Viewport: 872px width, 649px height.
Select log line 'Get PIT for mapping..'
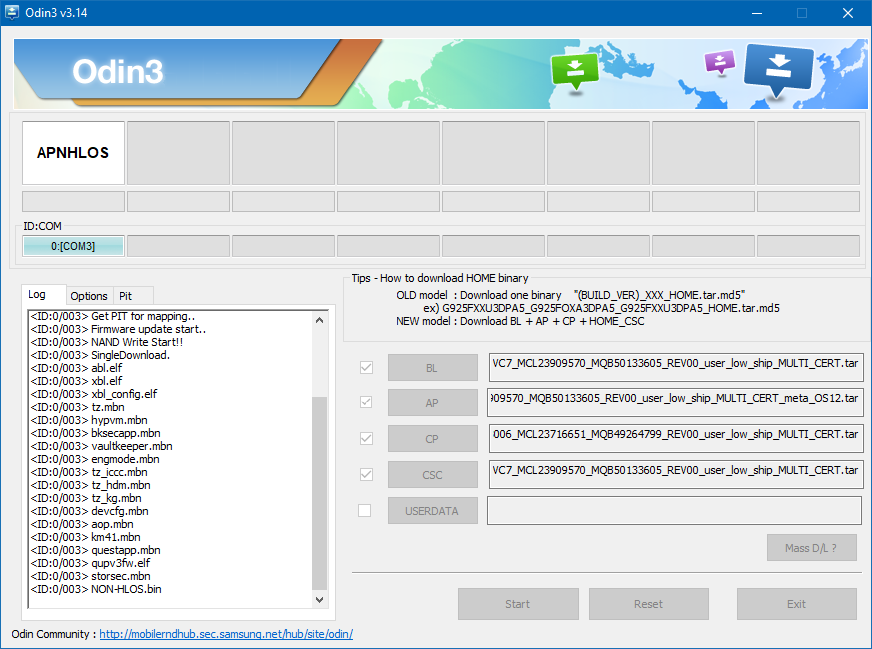(x=112, y=316)
